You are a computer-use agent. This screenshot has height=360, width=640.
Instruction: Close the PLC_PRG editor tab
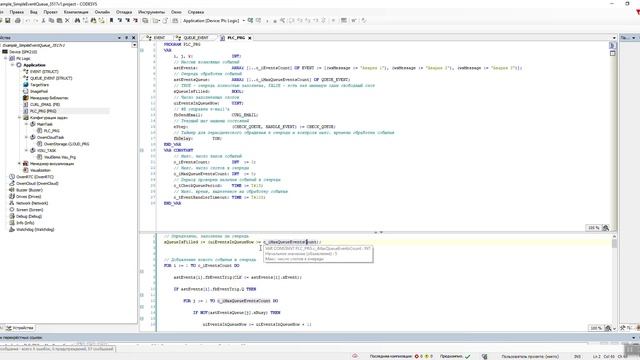coord(250,38)
